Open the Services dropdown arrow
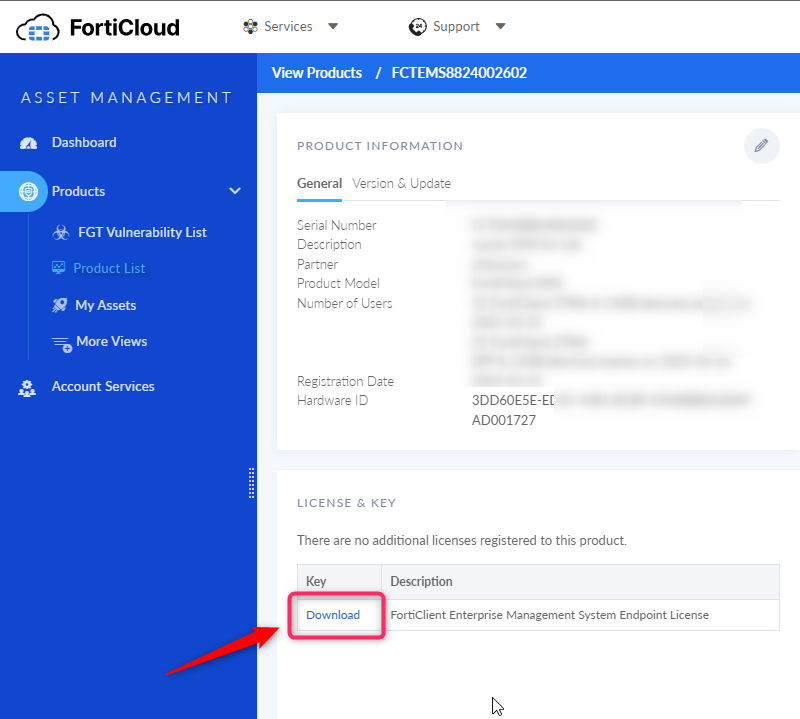This screenshot has width=800, height=719. pos(333,27)
